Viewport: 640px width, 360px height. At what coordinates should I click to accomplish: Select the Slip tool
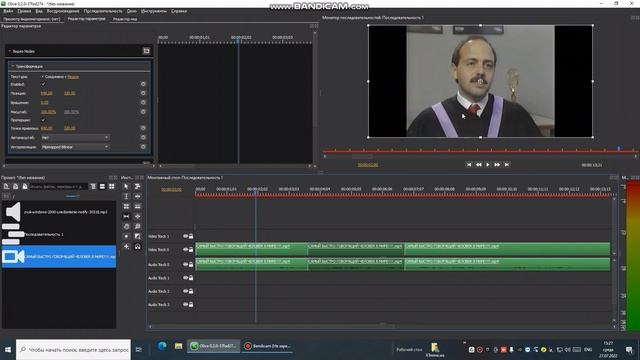point(126,216)
